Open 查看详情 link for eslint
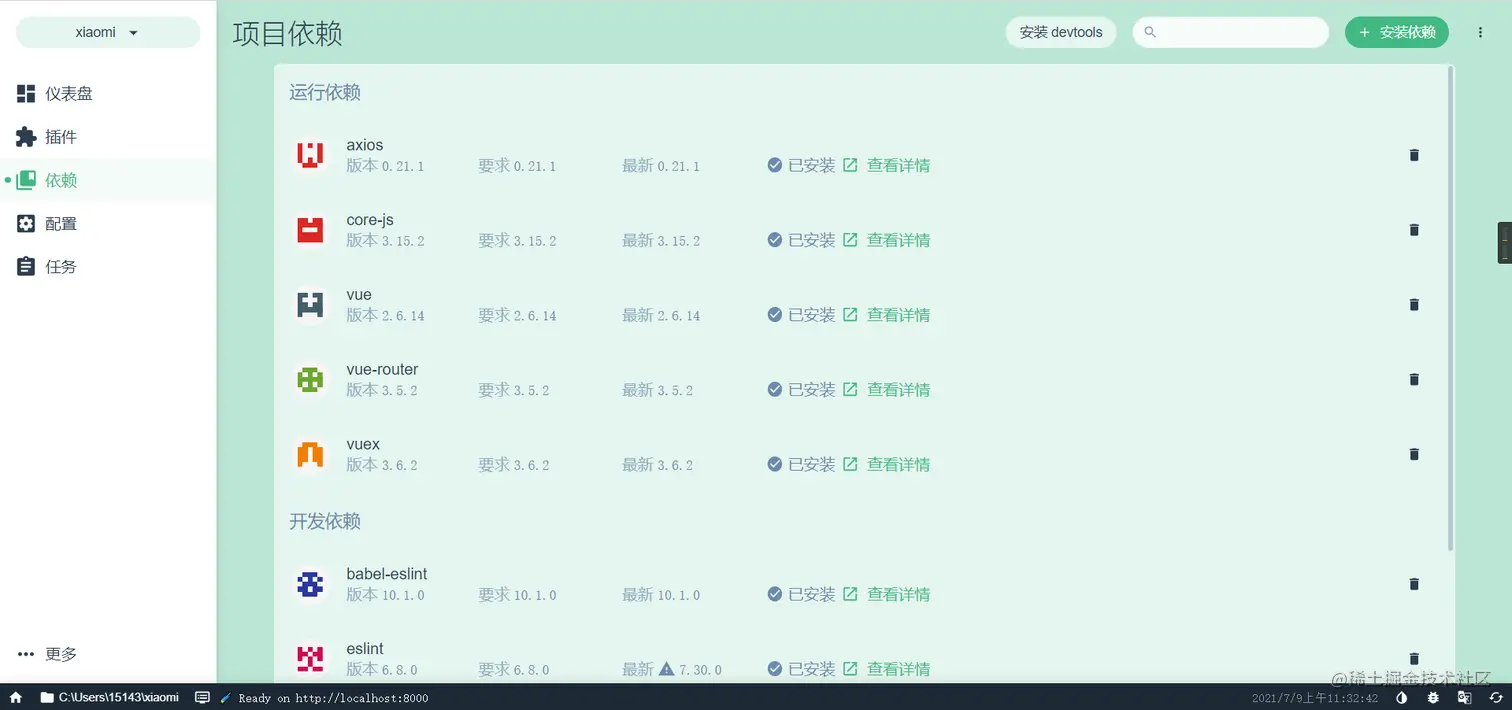 [887, 669]
